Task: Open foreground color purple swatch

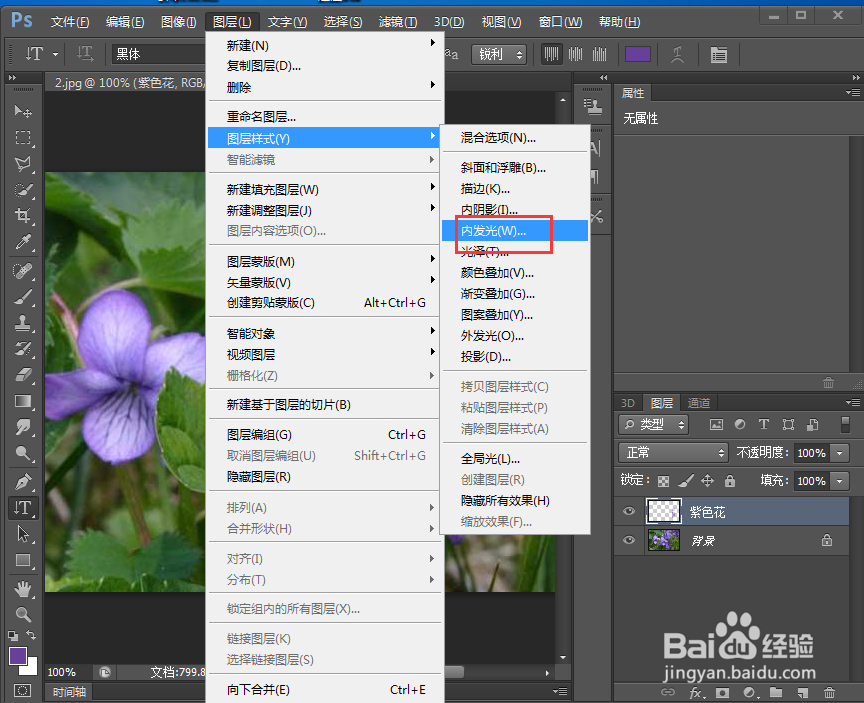Action: pos(17,656)
